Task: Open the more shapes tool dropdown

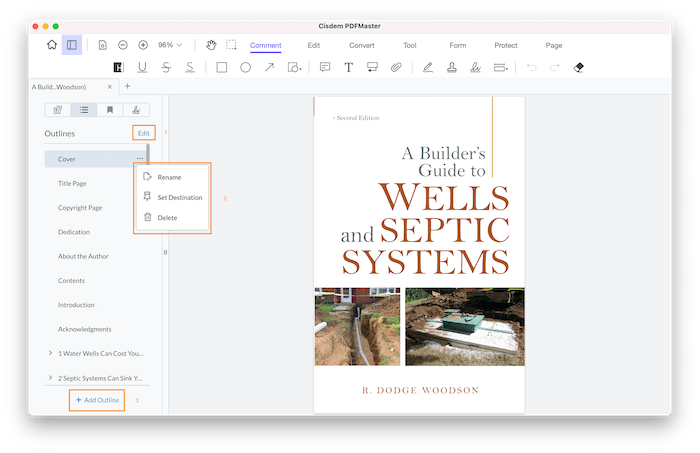Action: pyautogui.click(x=294, y=67)
